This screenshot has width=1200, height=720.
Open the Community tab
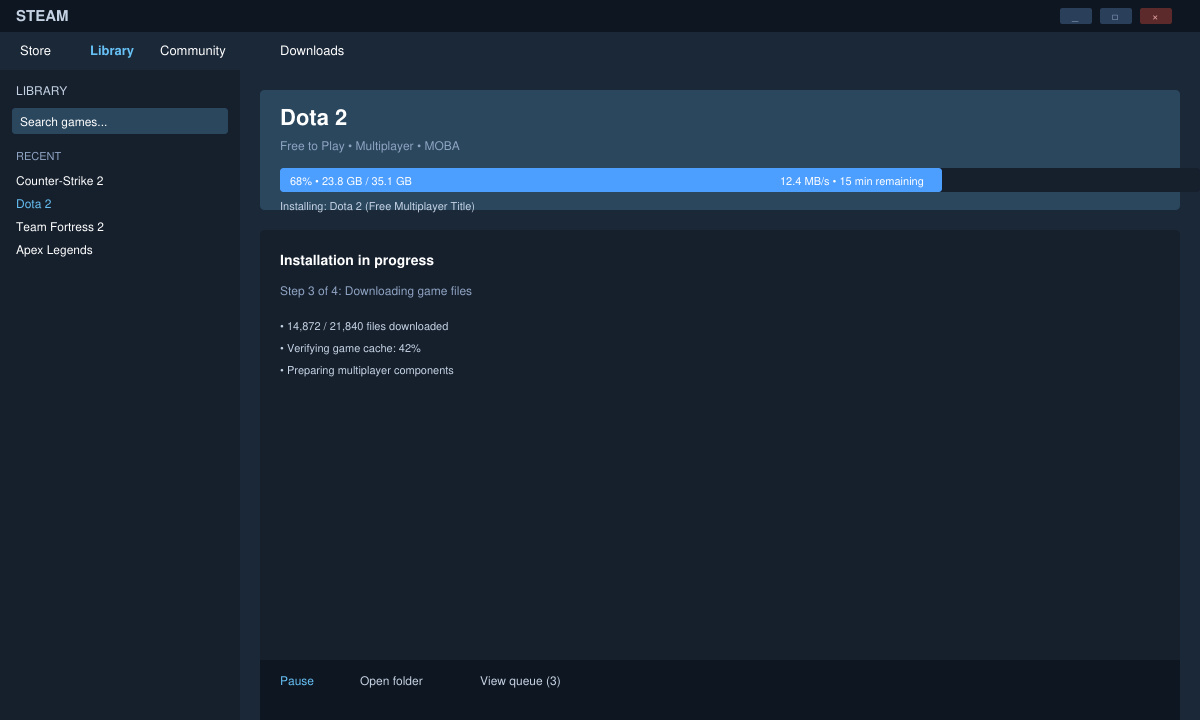(193, 51)
